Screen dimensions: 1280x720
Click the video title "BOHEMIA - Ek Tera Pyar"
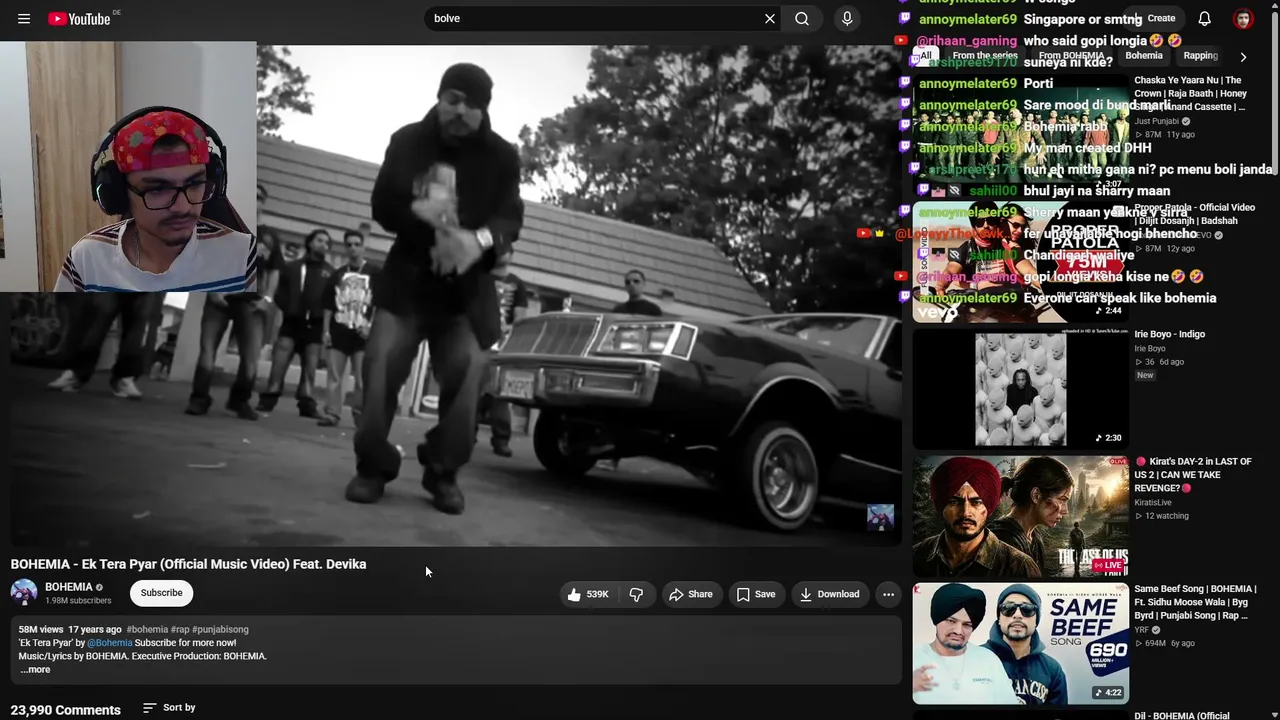coord(189,564)
